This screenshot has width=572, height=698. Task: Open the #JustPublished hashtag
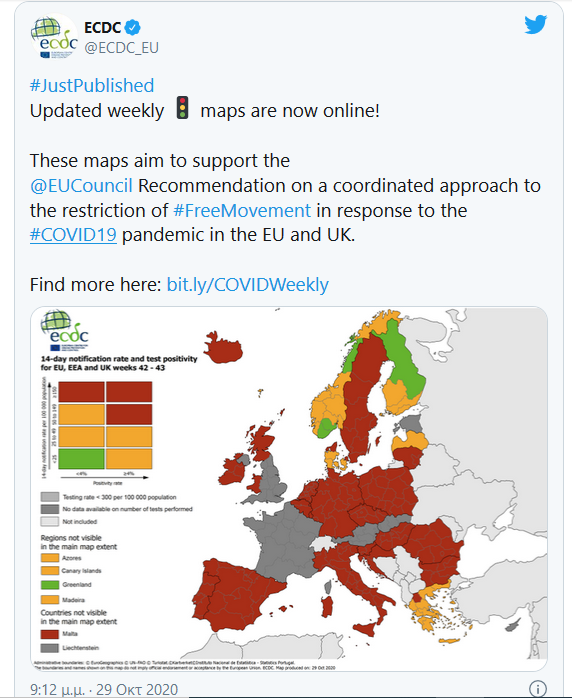(92, 85)
